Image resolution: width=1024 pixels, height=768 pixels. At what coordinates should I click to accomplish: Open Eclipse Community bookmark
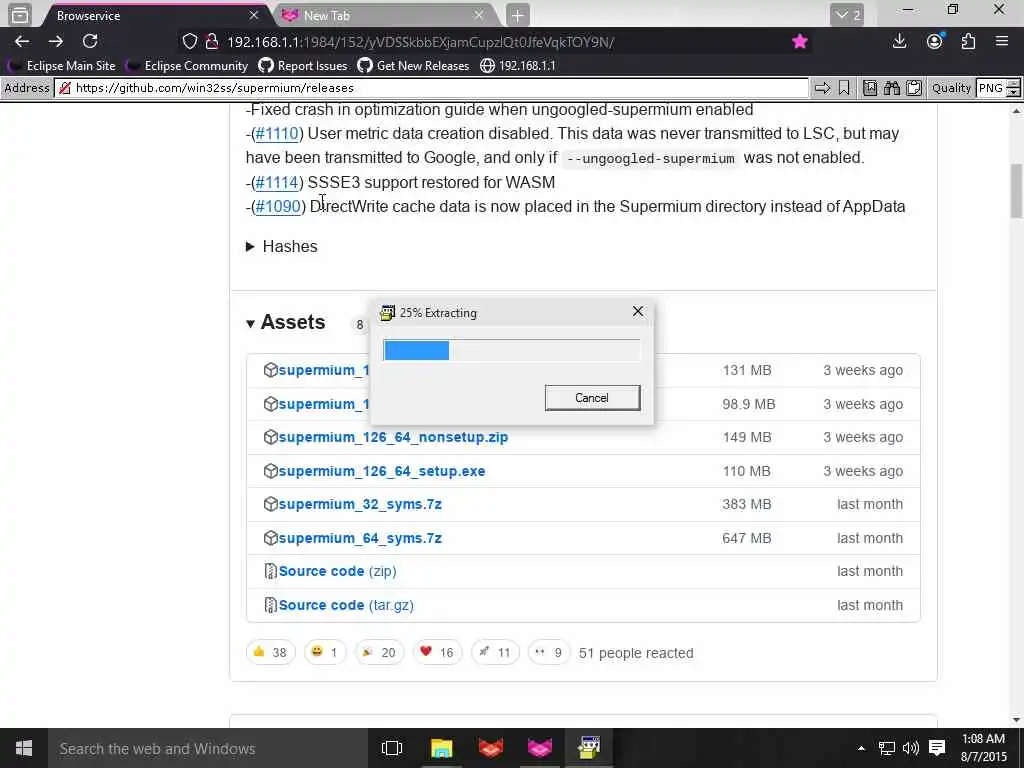(189, 65)
